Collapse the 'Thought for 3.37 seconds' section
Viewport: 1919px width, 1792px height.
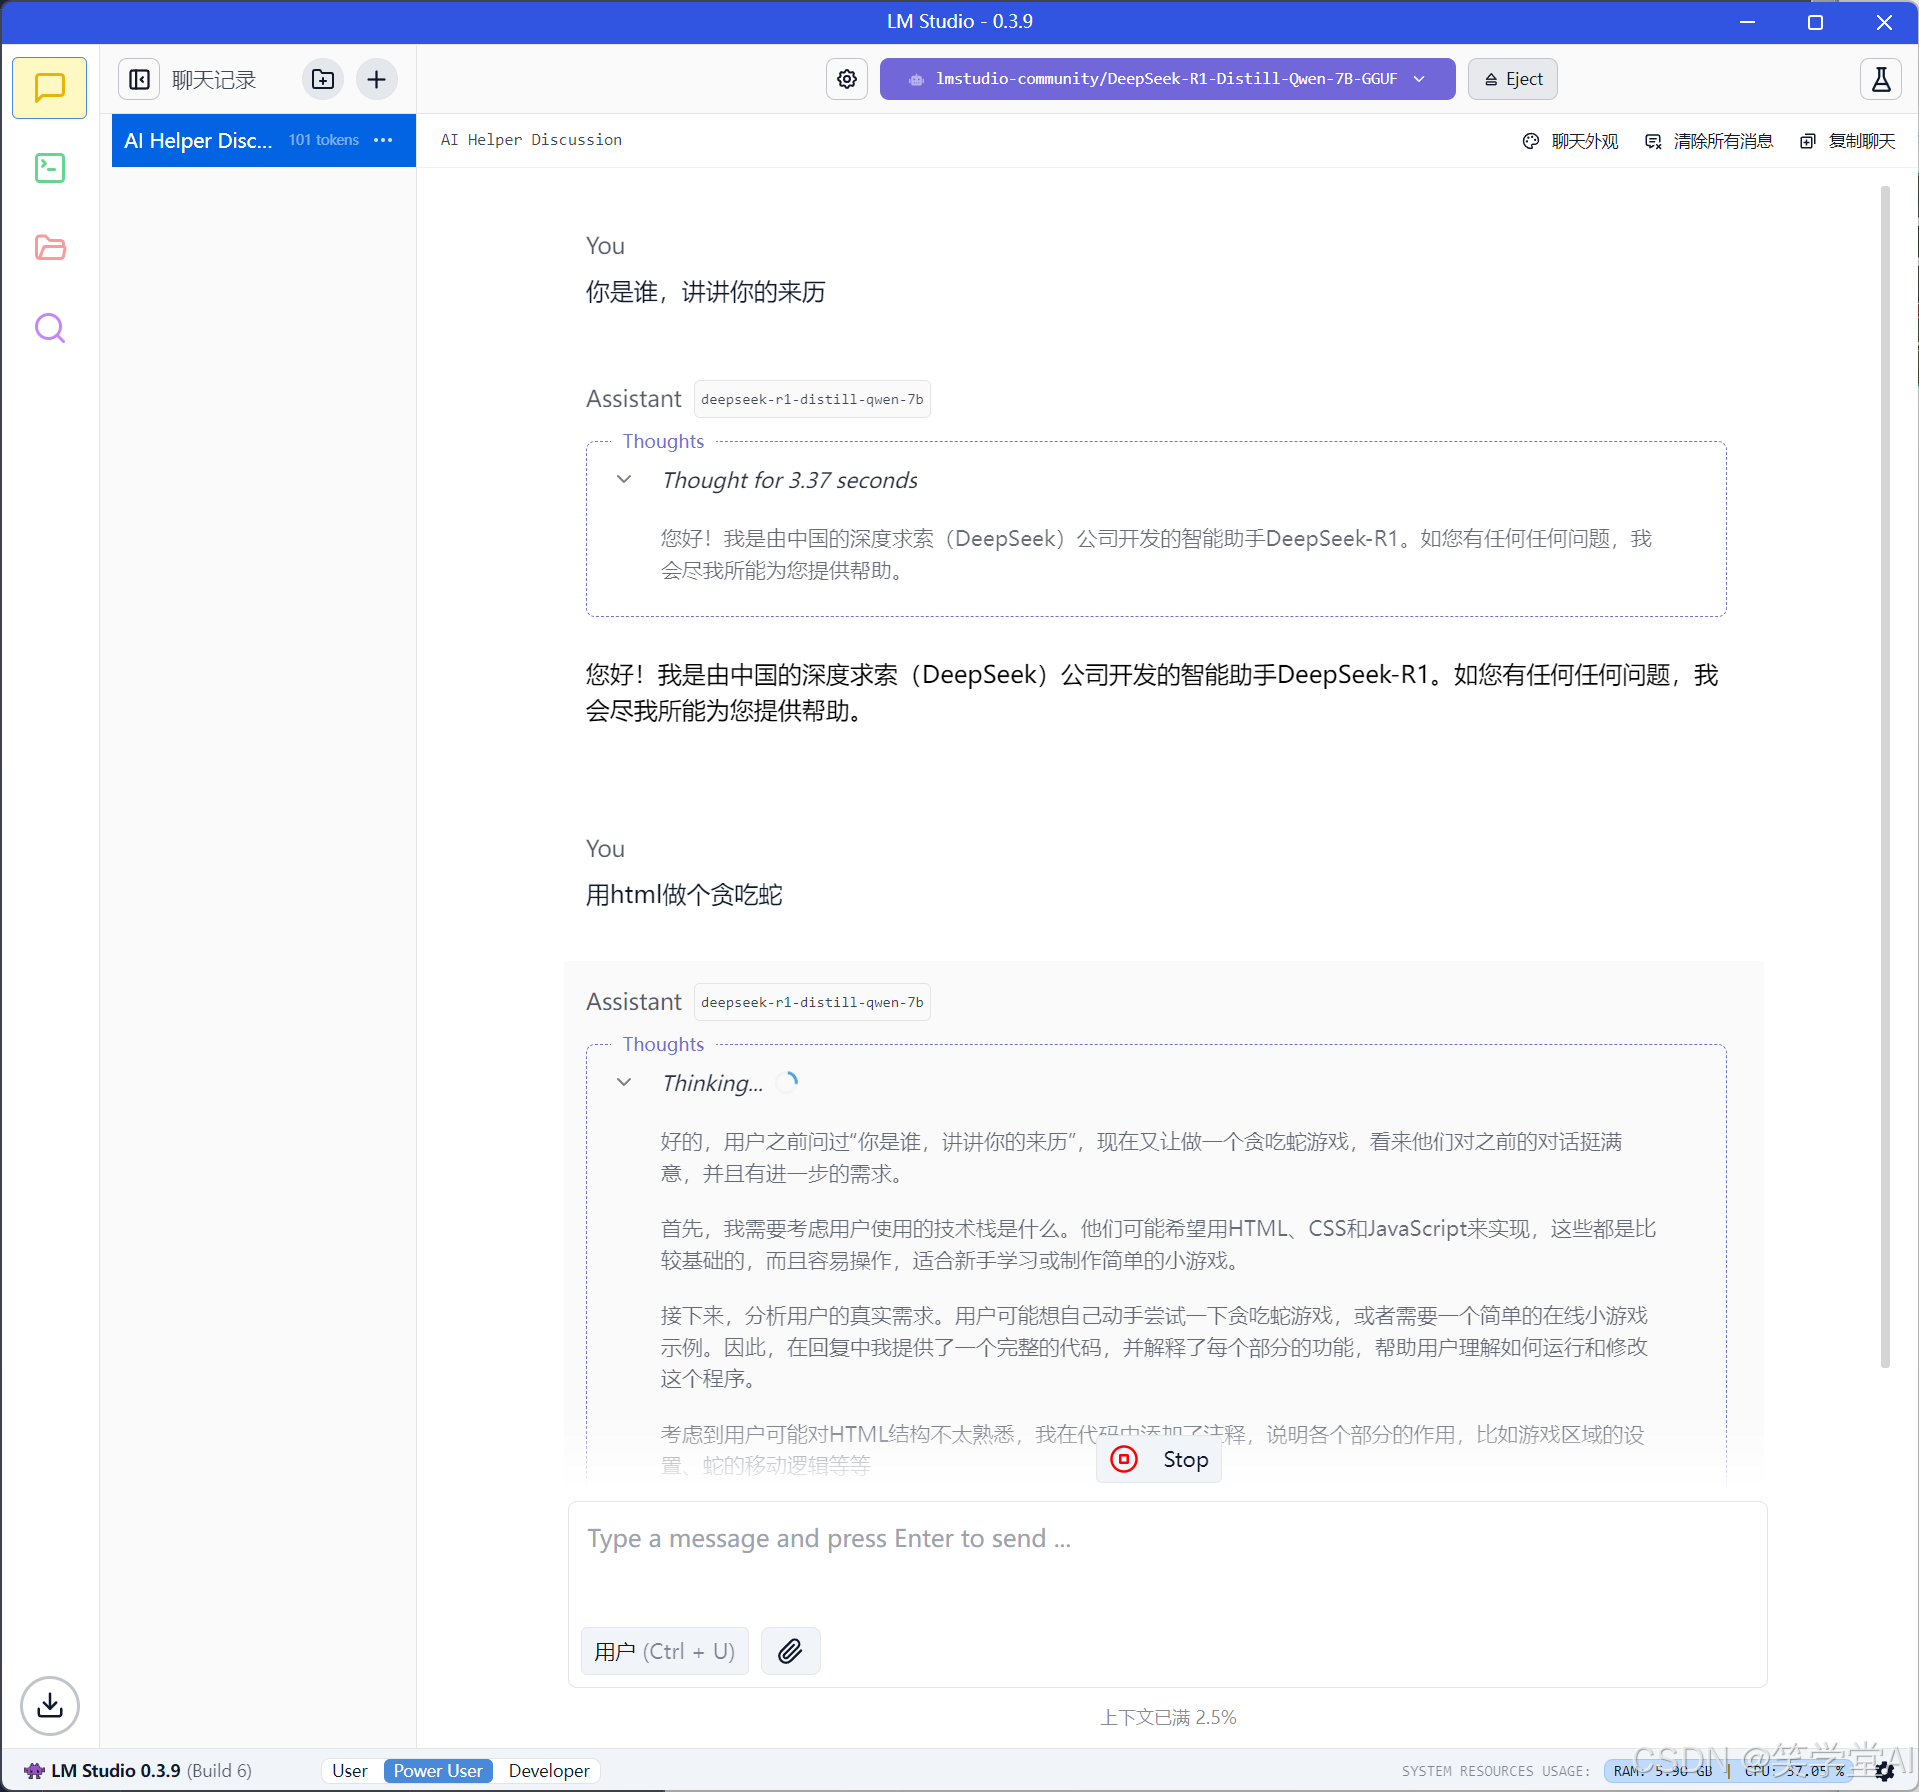(624, 480)
